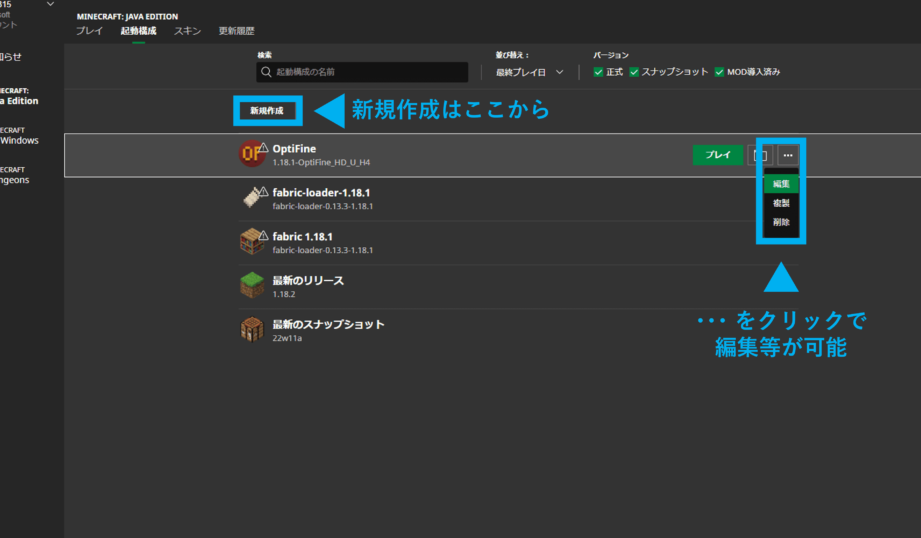Viewport: 921px width, 538px height.
Task: Select the Minecraft Java Edition sidebar entry
Action: 19,96
